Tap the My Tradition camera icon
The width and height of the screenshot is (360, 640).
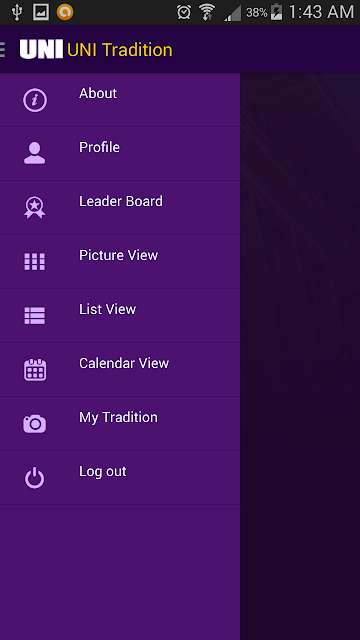35,424
